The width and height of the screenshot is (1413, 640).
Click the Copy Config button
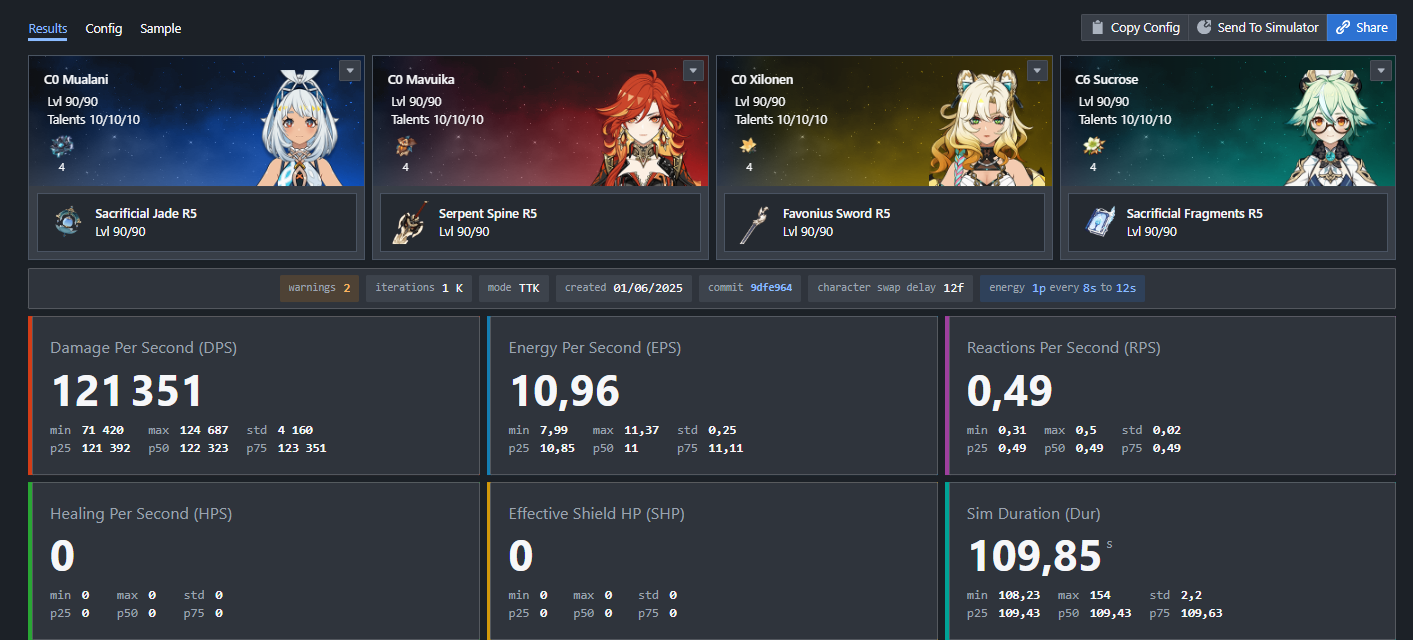pos(1135,28)
